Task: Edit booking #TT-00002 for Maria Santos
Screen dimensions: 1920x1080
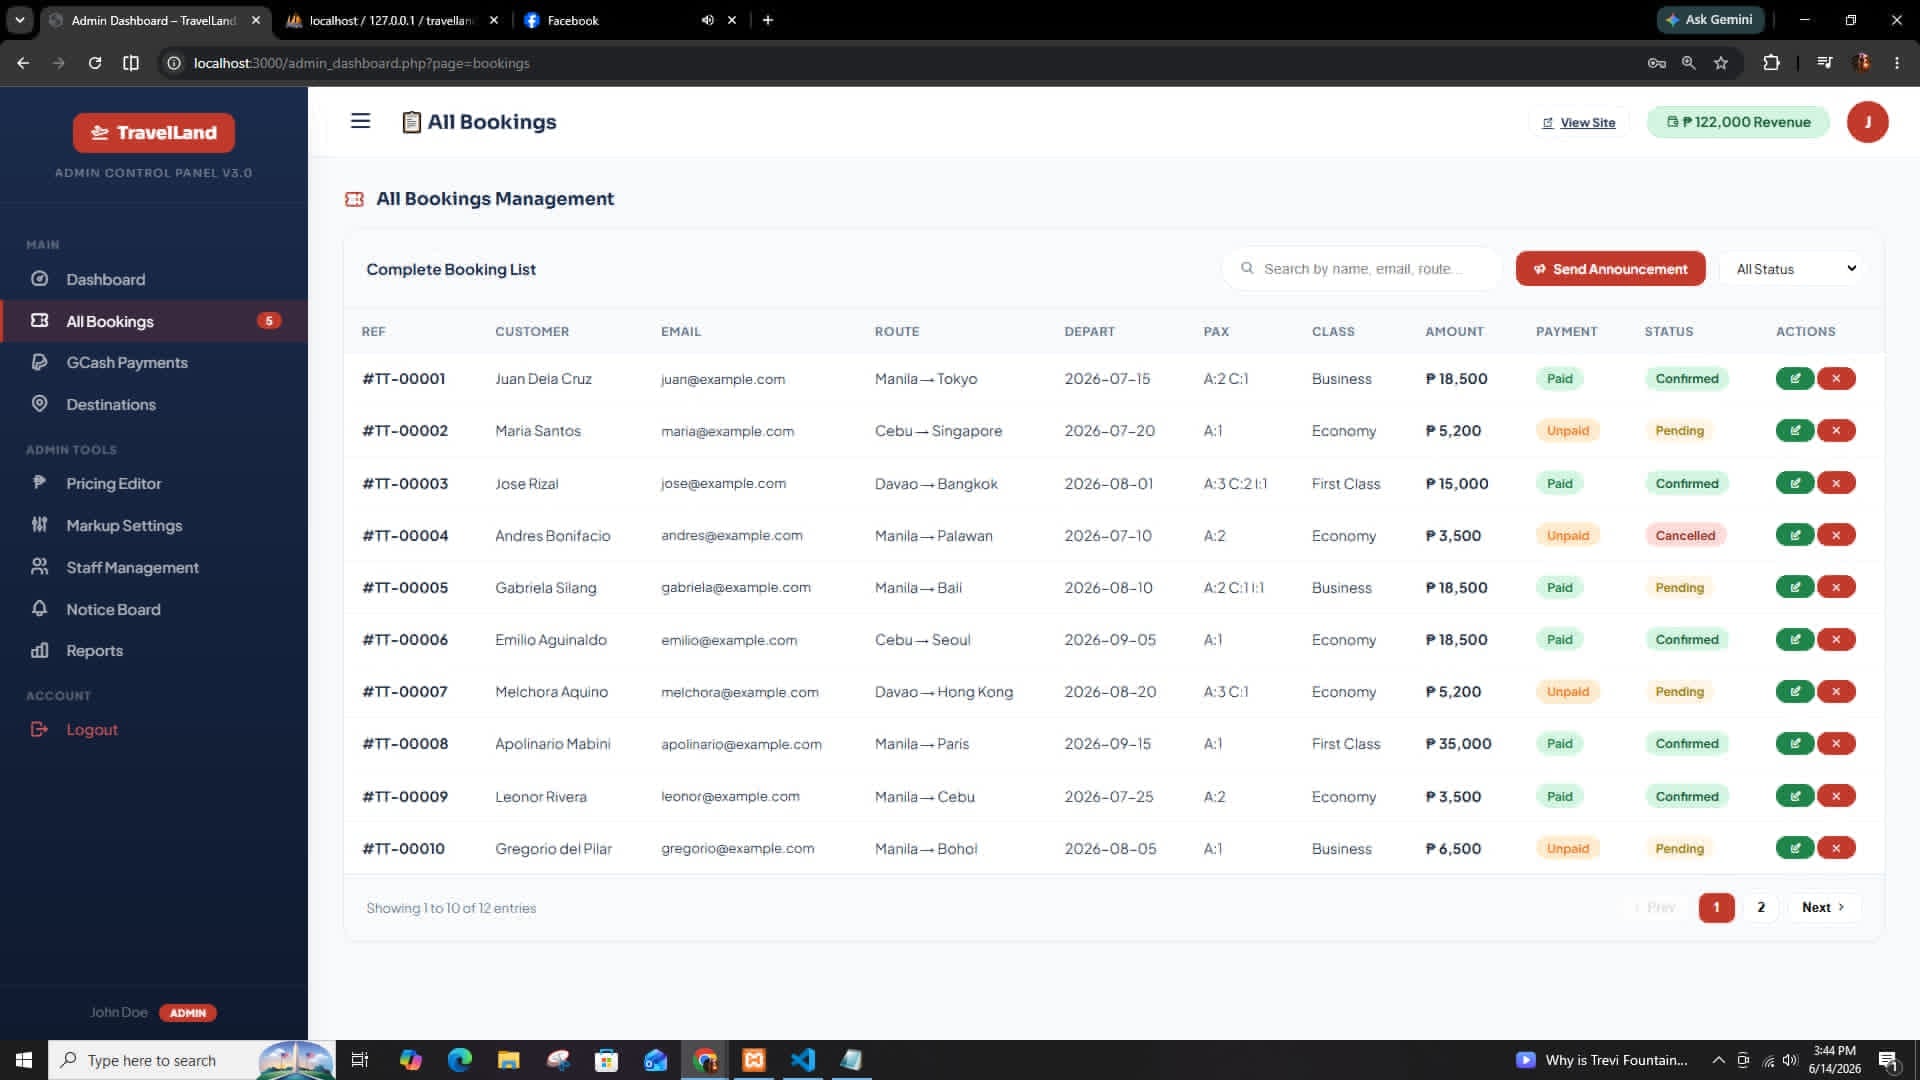Action: pos(1795,431)
